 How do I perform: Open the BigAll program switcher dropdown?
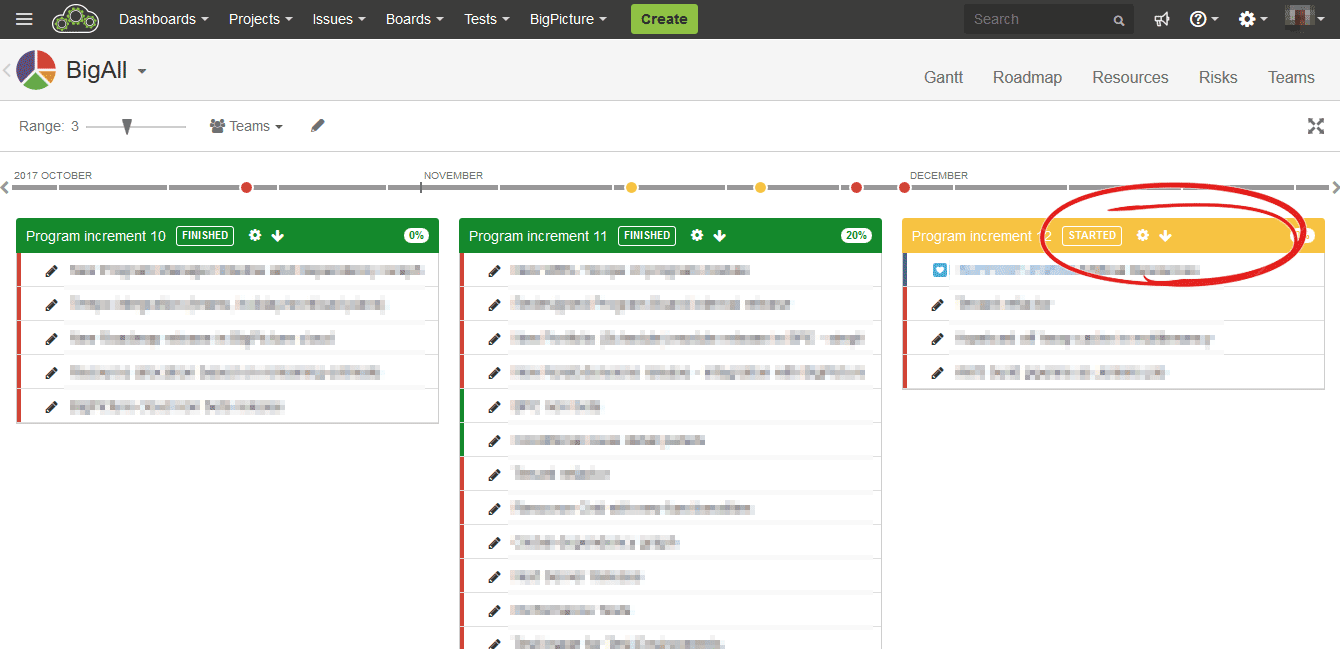(142, 71)
